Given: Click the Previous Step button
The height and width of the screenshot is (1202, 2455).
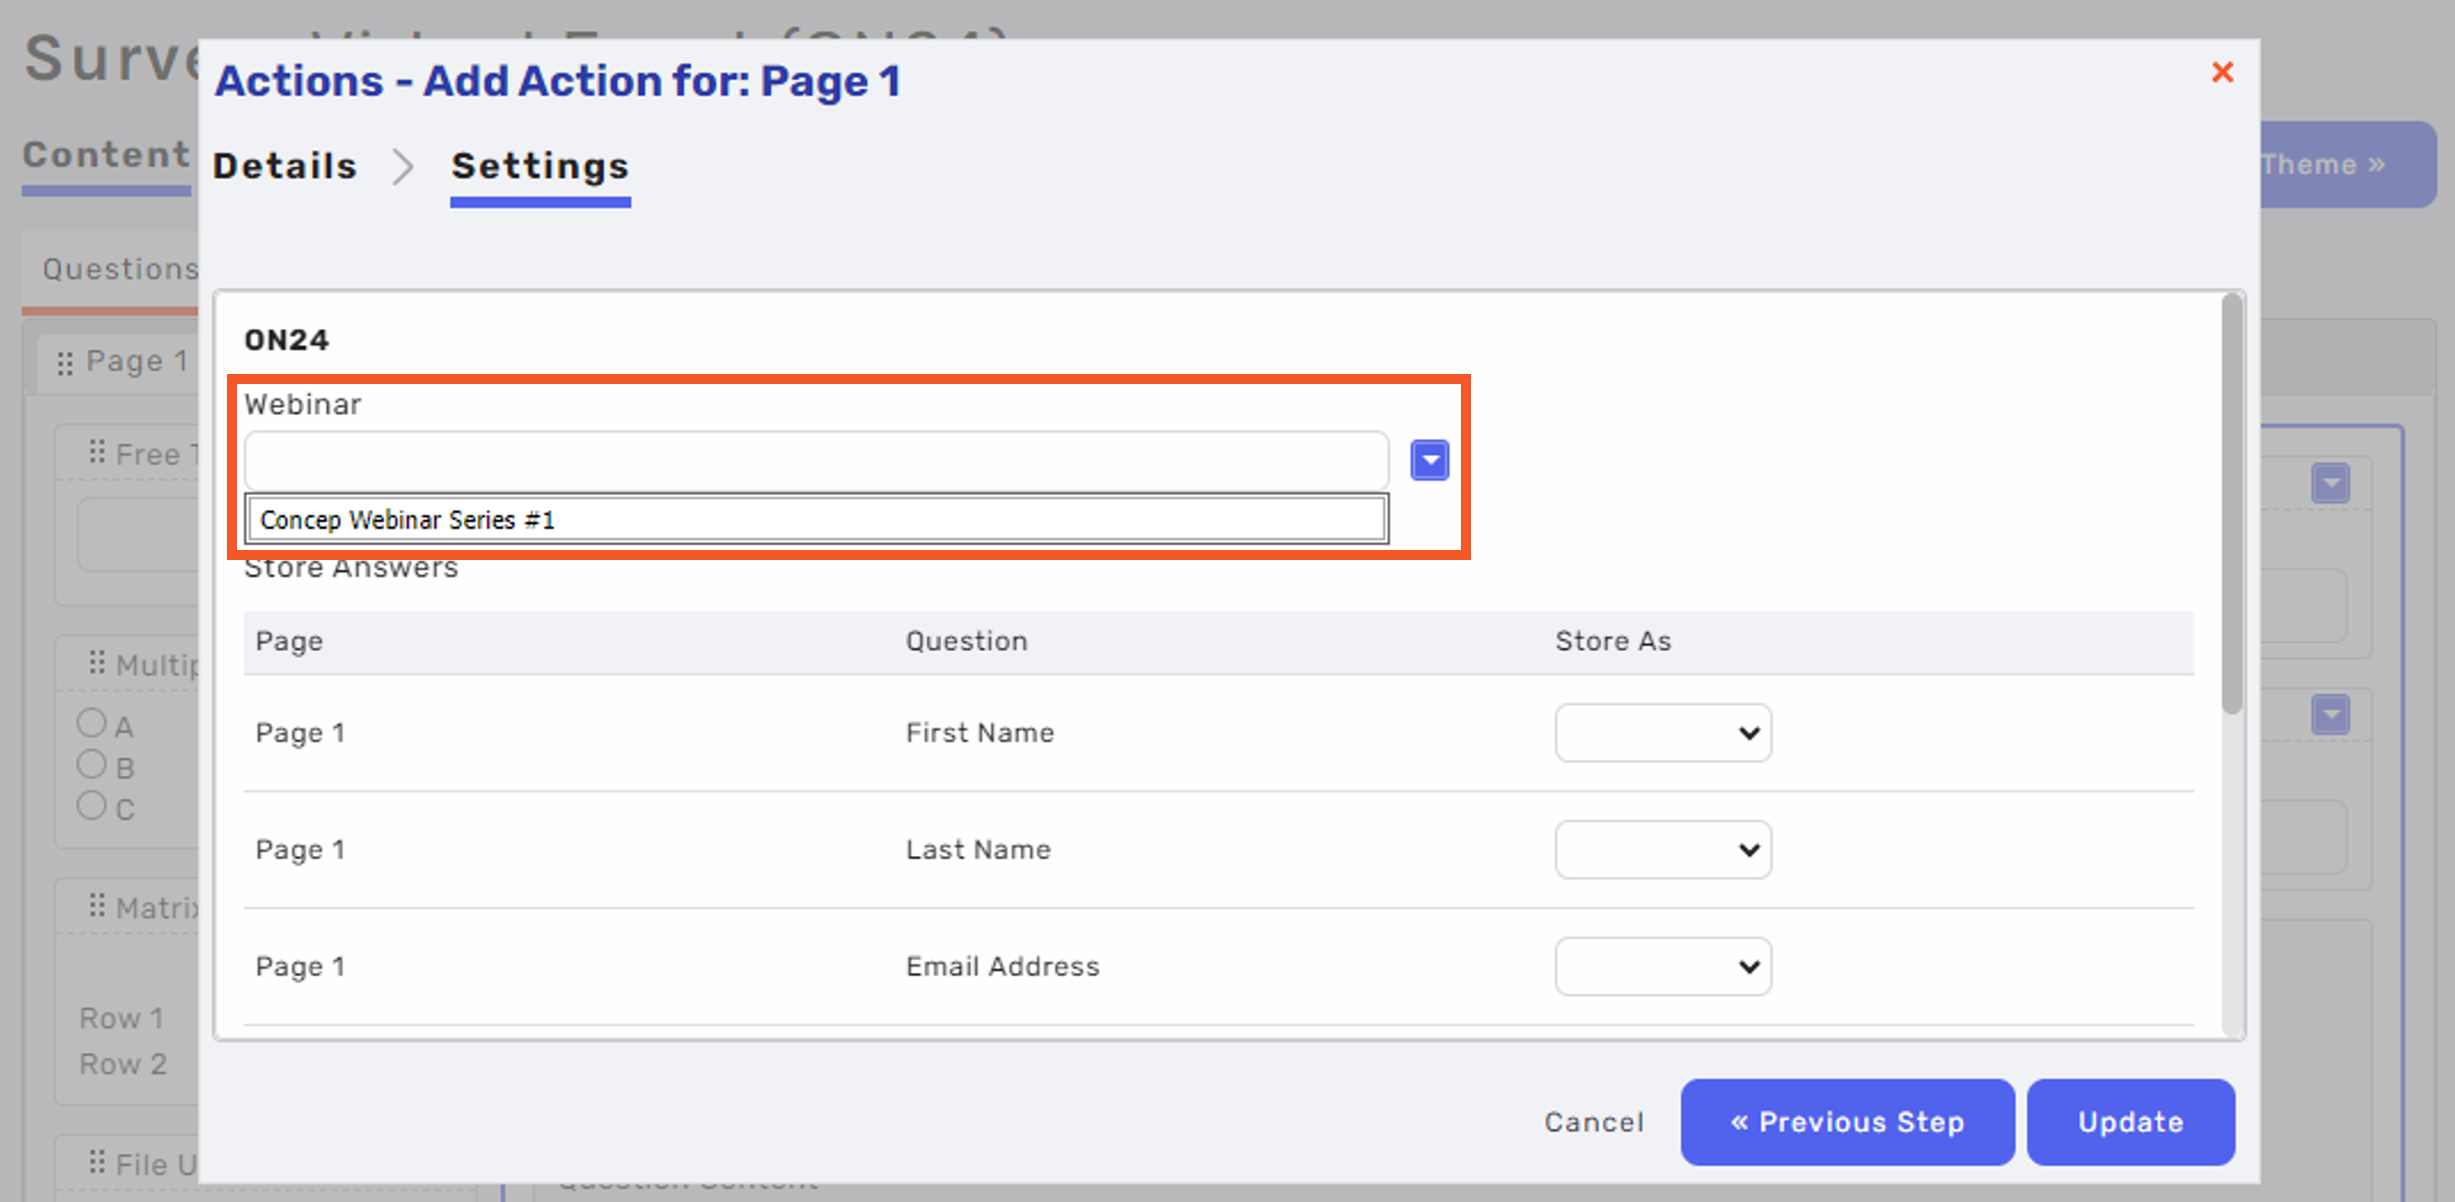Looking at the screenshot, I should point(1847,1122).
